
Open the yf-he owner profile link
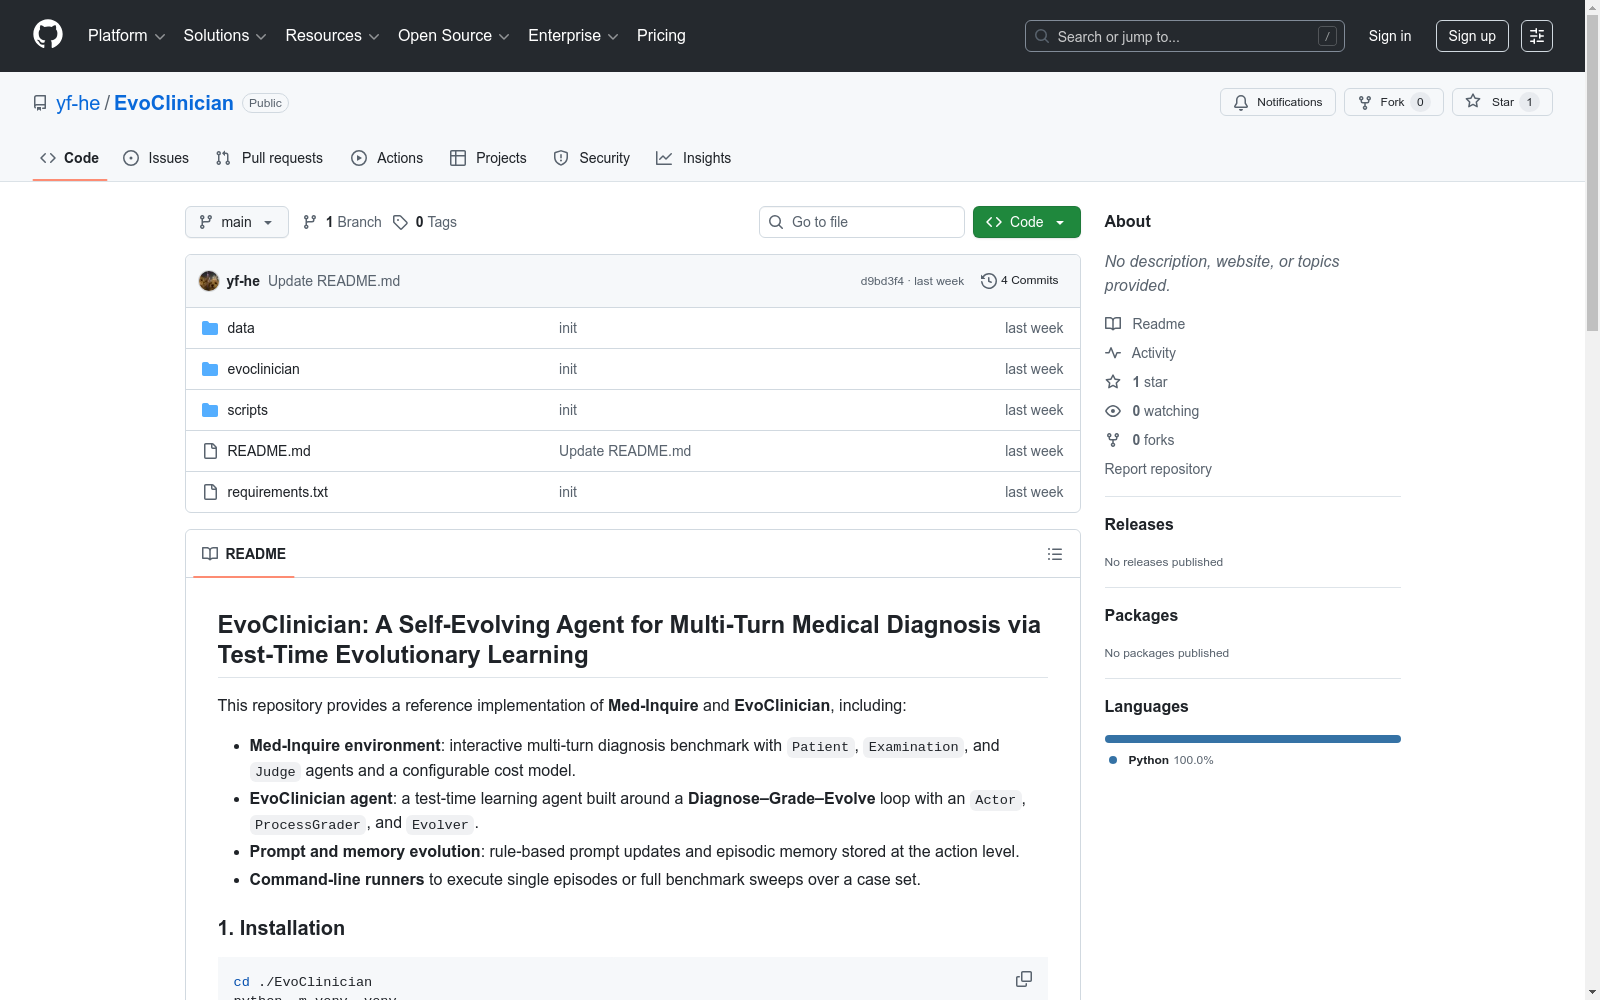78,103
